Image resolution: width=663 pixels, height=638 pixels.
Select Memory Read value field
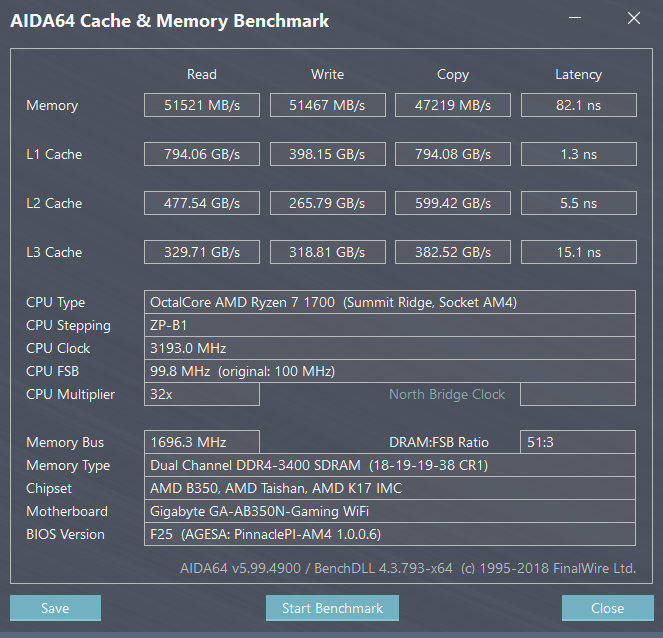click(202, 105)
